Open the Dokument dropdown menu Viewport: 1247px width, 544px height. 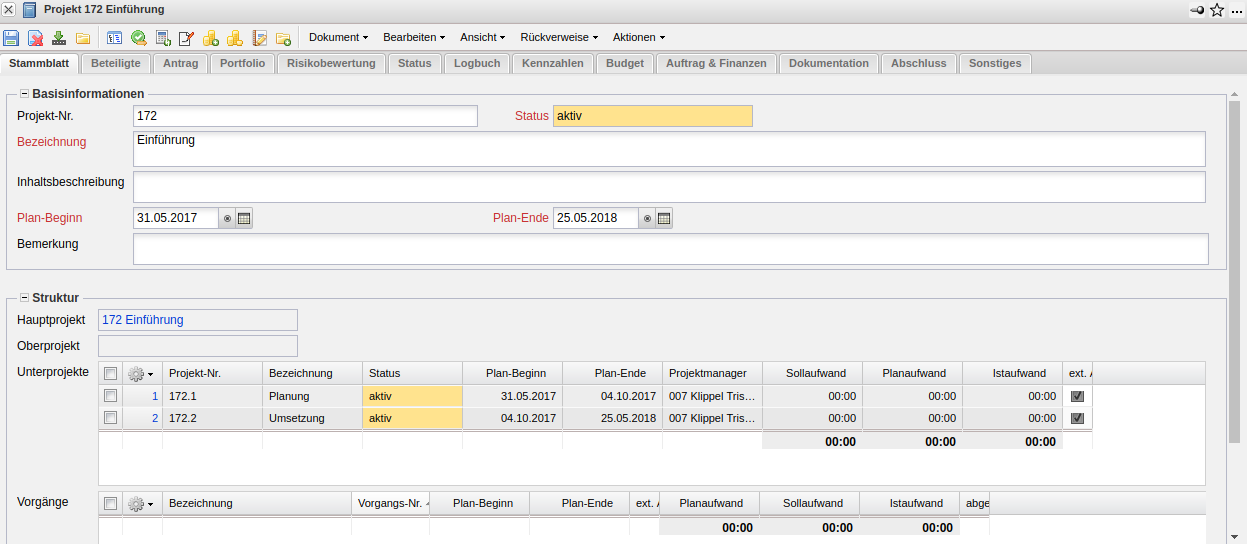point(338,37)
